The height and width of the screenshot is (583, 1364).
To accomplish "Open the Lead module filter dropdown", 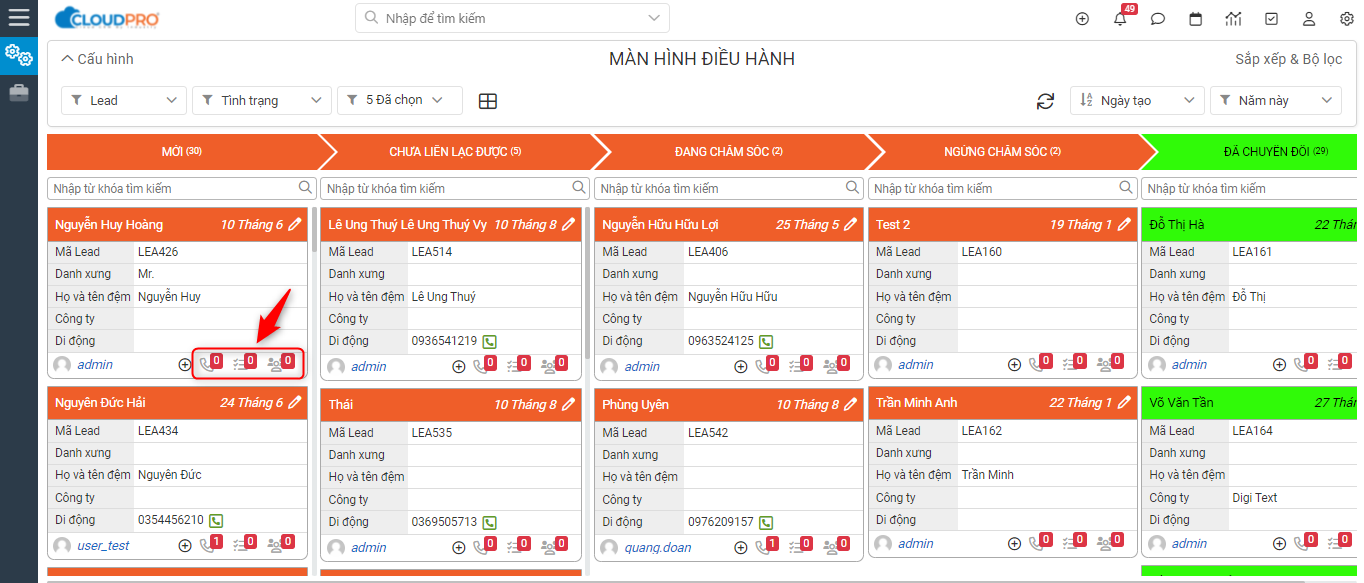I will (x=124, y=100).
